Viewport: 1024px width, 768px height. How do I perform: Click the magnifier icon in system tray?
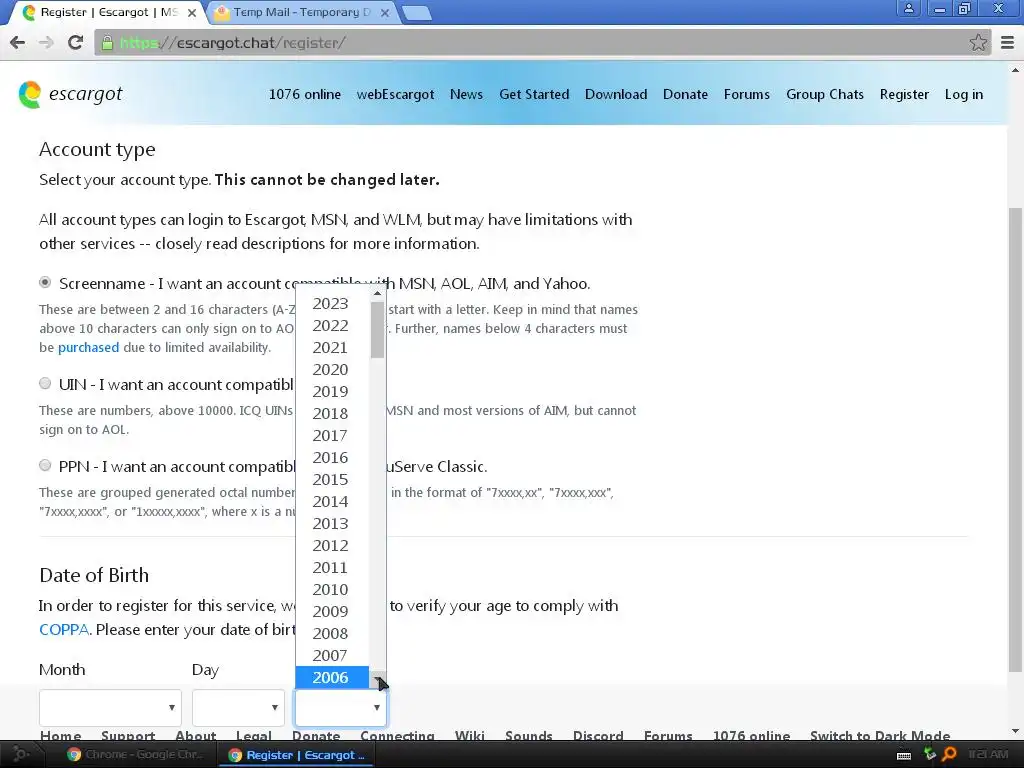(950, 755)
